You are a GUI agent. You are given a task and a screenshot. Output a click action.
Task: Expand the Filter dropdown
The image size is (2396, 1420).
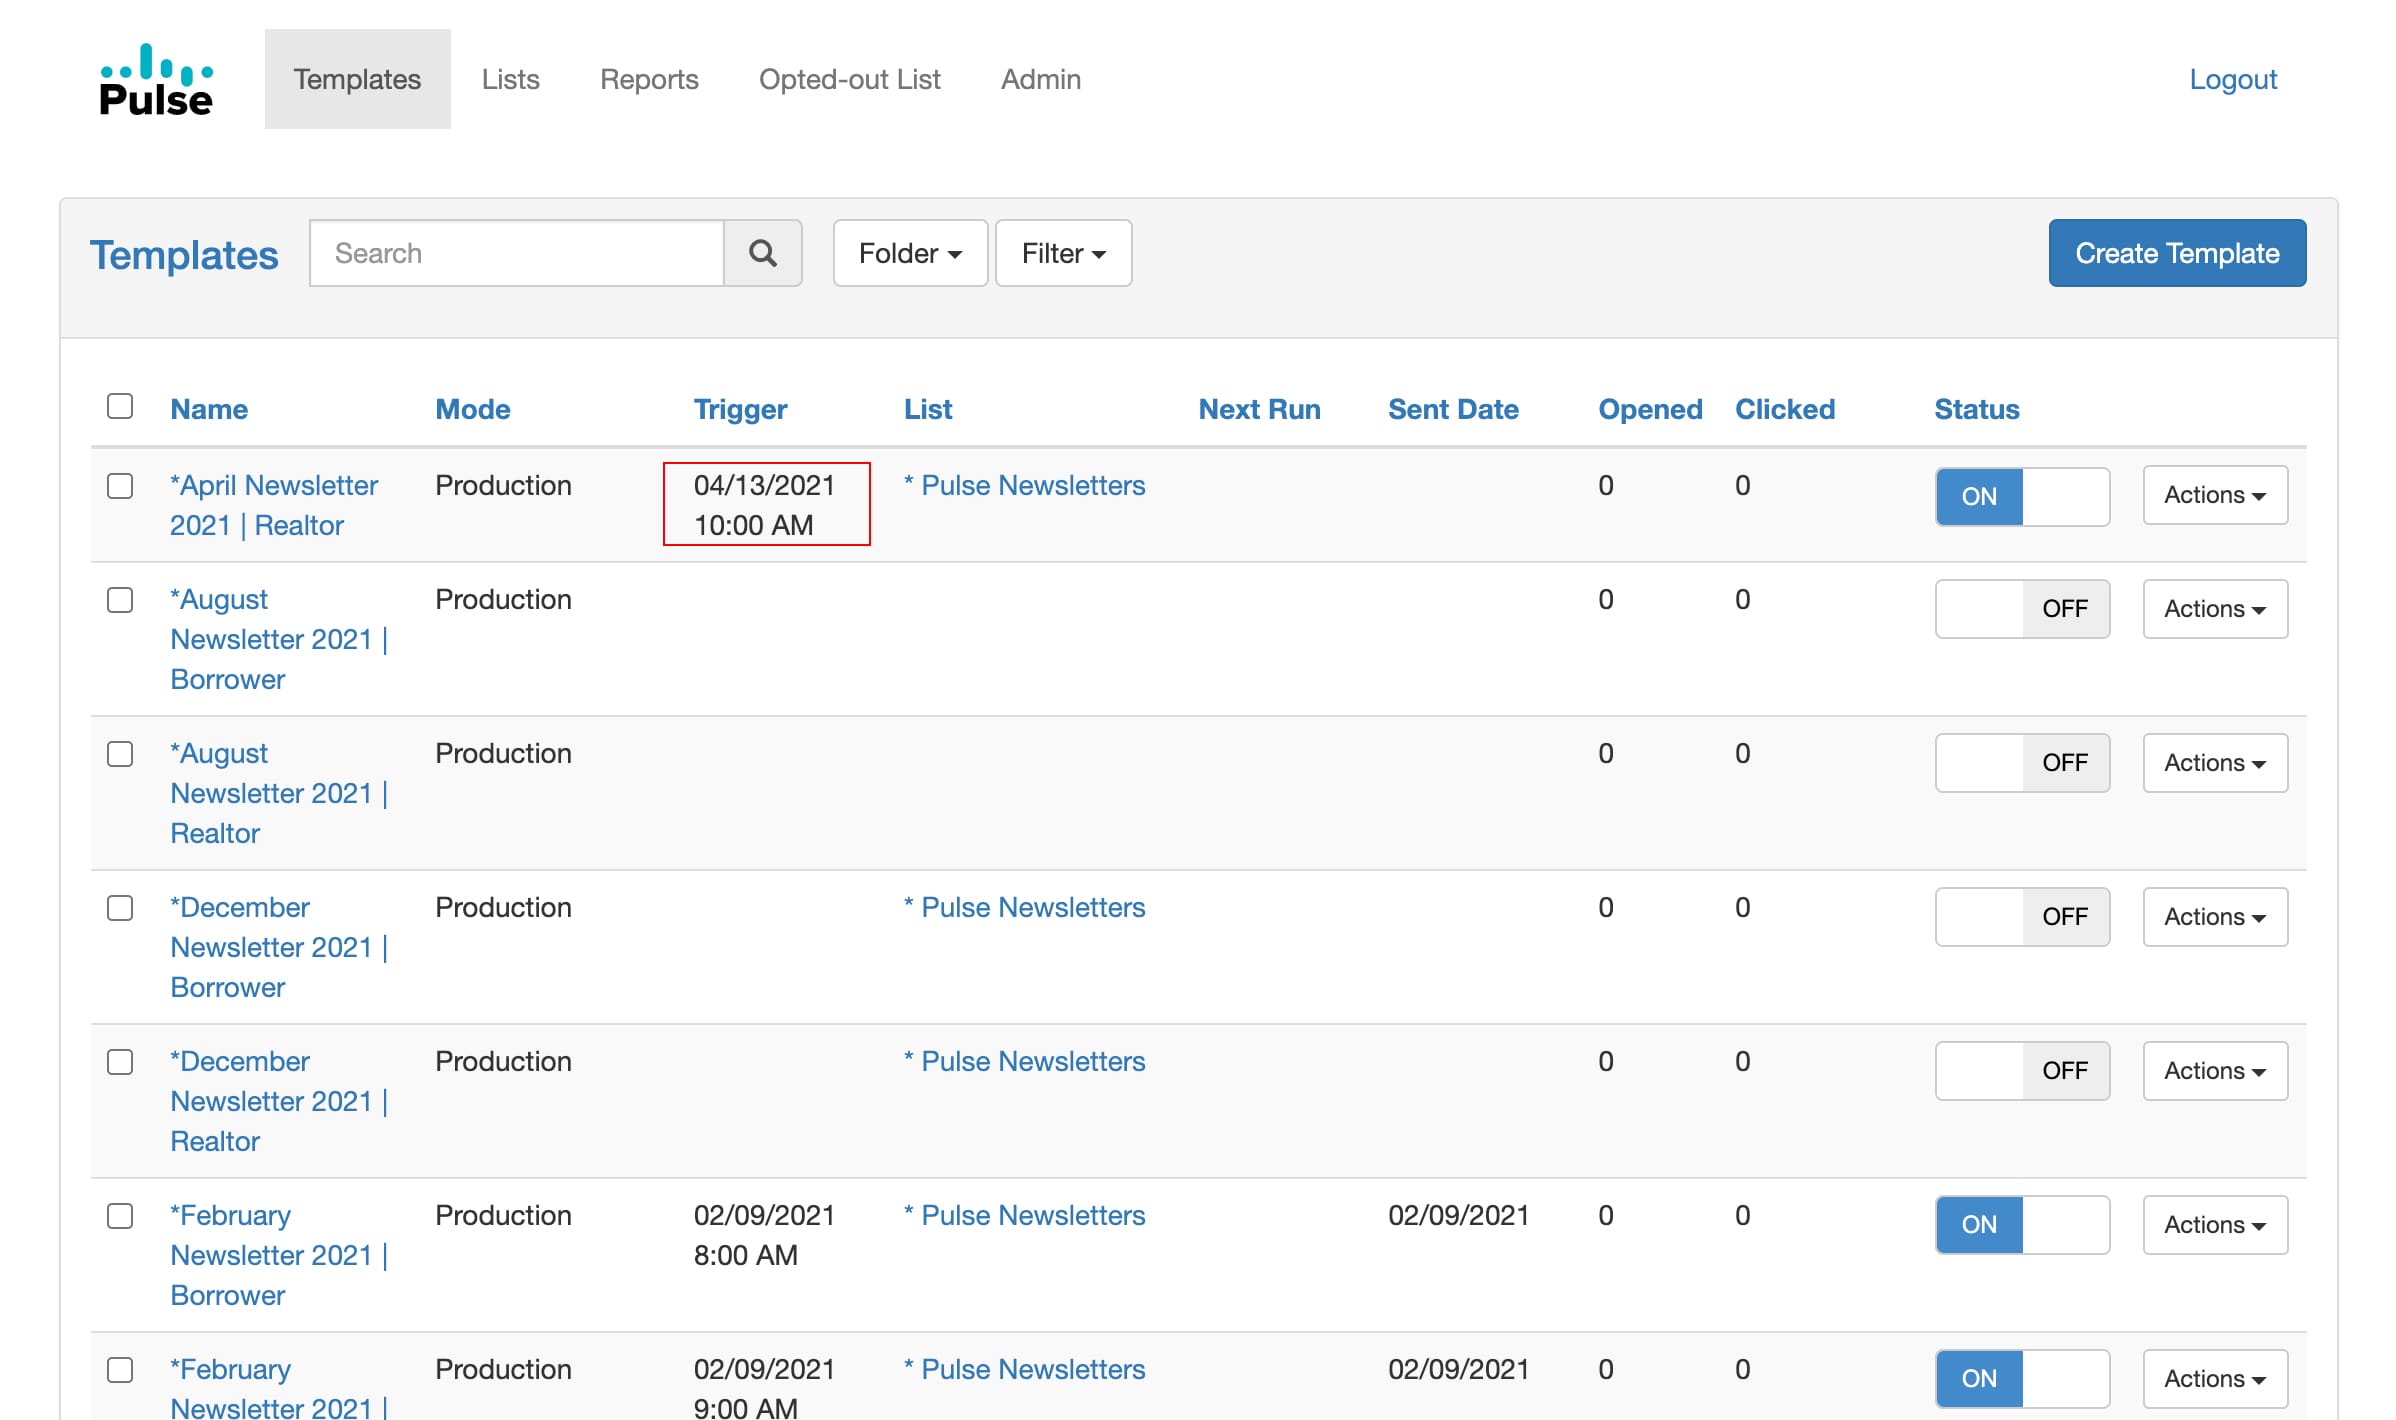1063,253
